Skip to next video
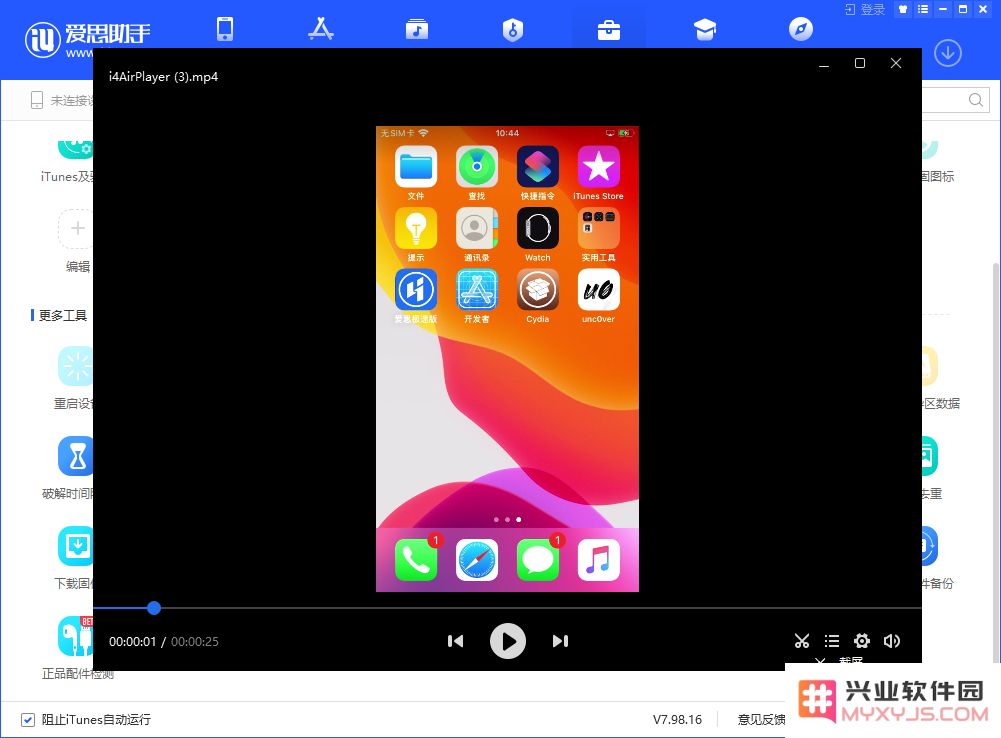This screenshot has width=1001, height=738. click(561, 641)
